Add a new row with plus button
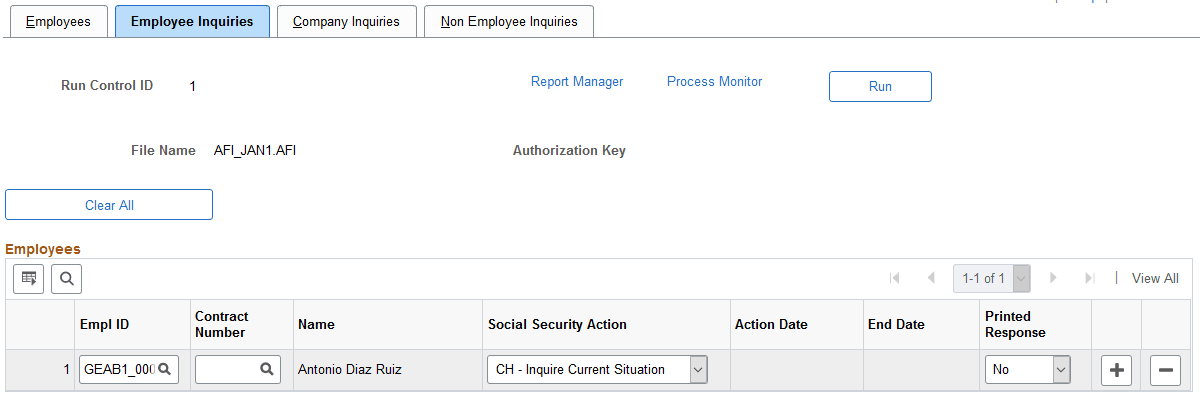Image resolution: width=1200 pixels, height=402 pixels. (x=1116, y=369)
